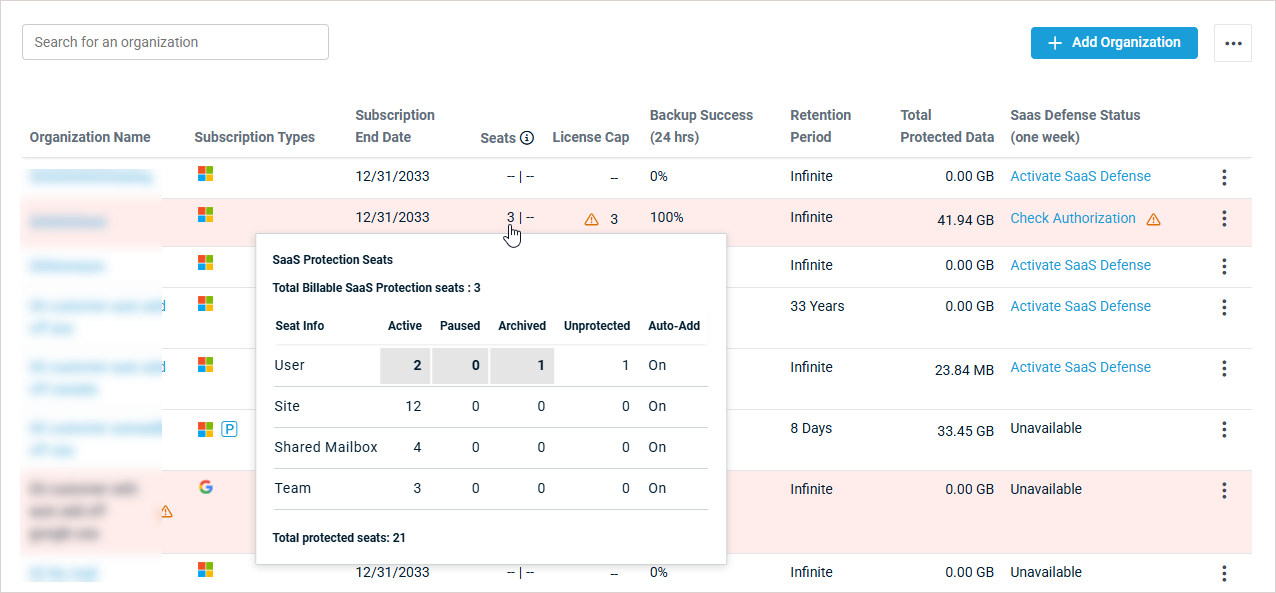1276x593 pixels.
Task: Click warning icon next to Google organization name
Action: 166,512
